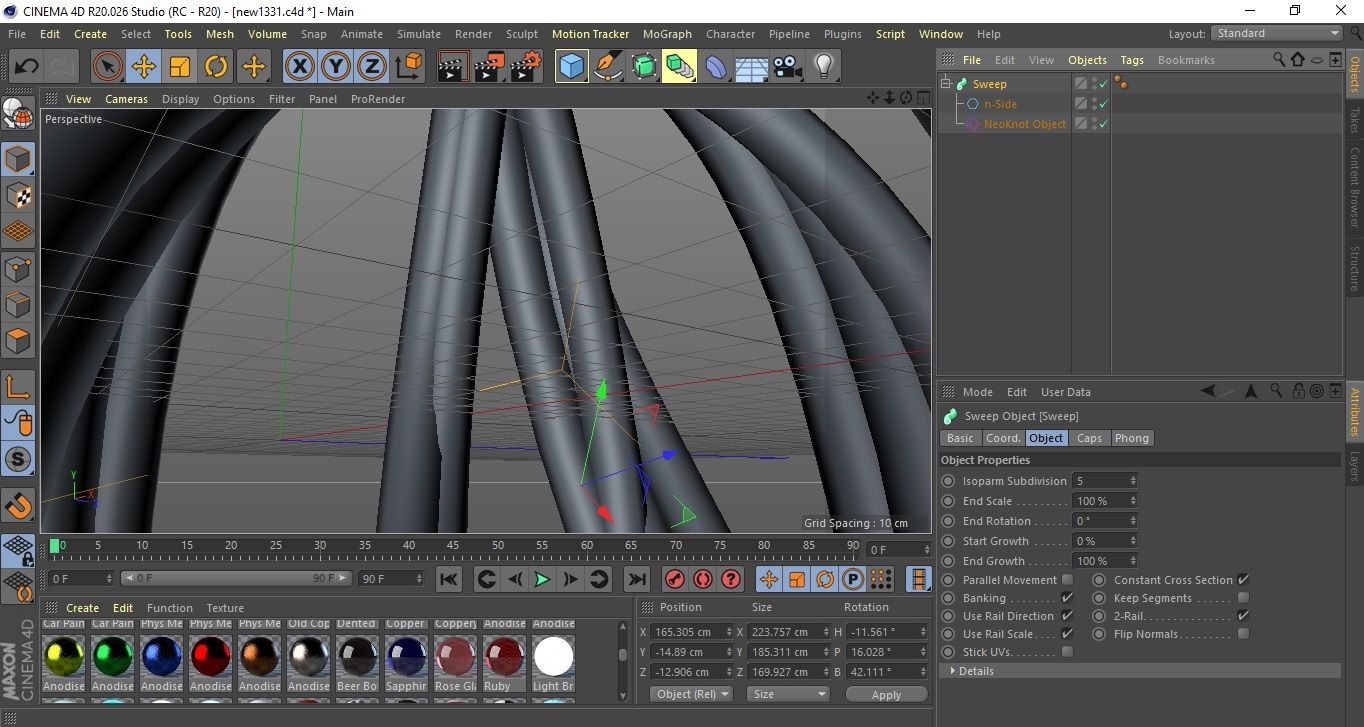Click Render View clapperboard icon
1364x727 pixels.
pyautogui.click(x=453, y=67)
